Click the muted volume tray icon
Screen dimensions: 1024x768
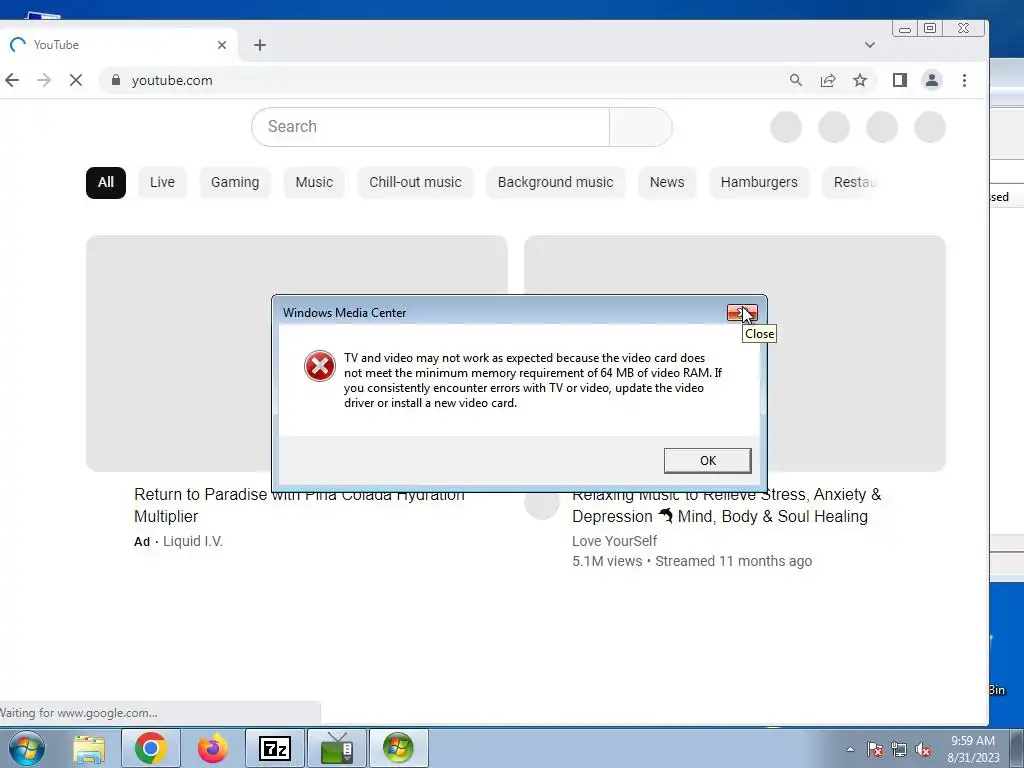pos(923,749)
